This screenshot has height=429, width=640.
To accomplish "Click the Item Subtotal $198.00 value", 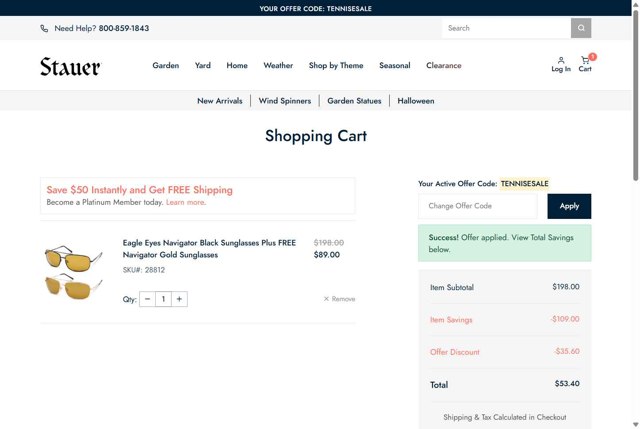I will pyautogui.click(x=566, y=287).
